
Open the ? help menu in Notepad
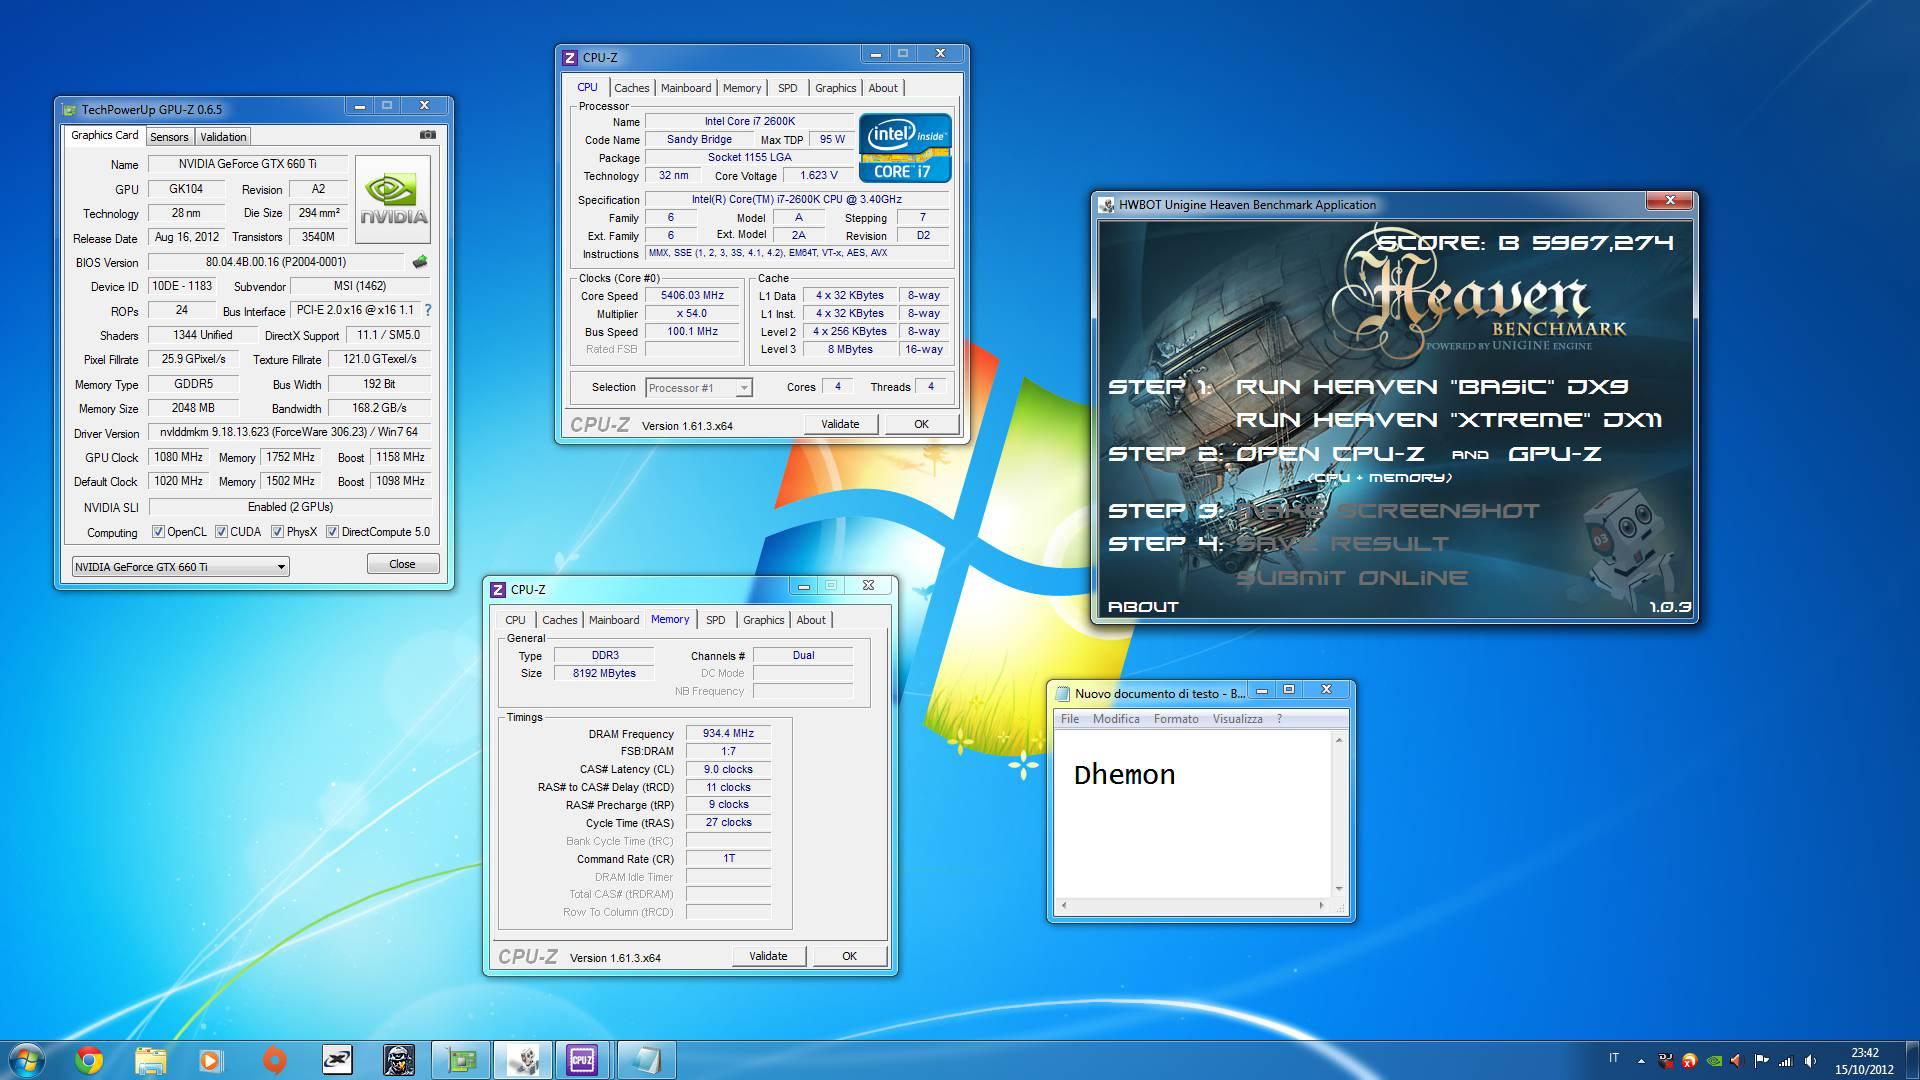[1279, 719]
